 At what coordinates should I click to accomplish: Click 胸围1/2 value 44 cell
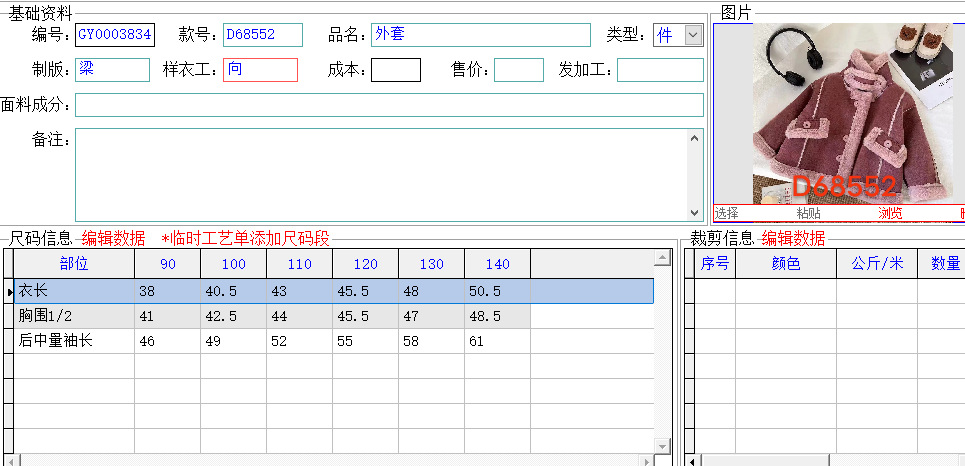(300, 316)
